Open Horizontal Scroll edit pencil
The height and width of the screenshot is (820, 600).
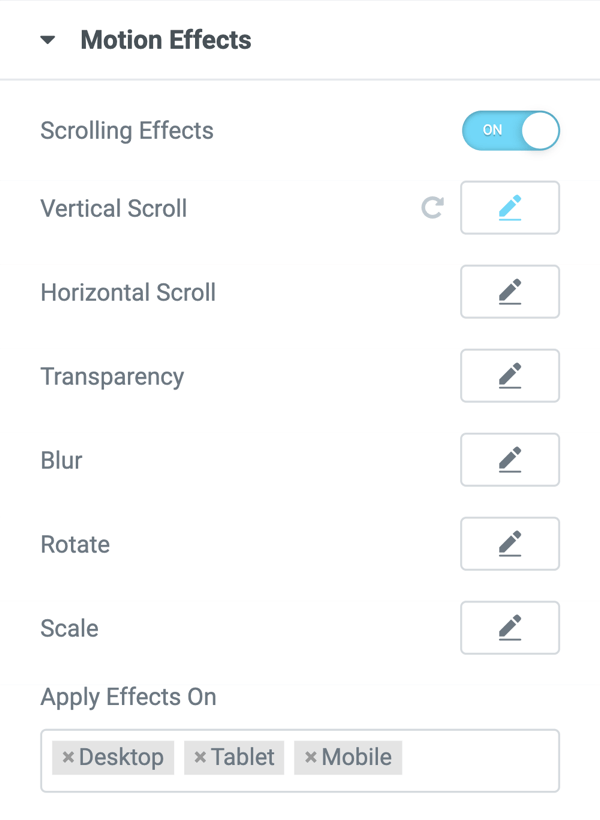510,292
